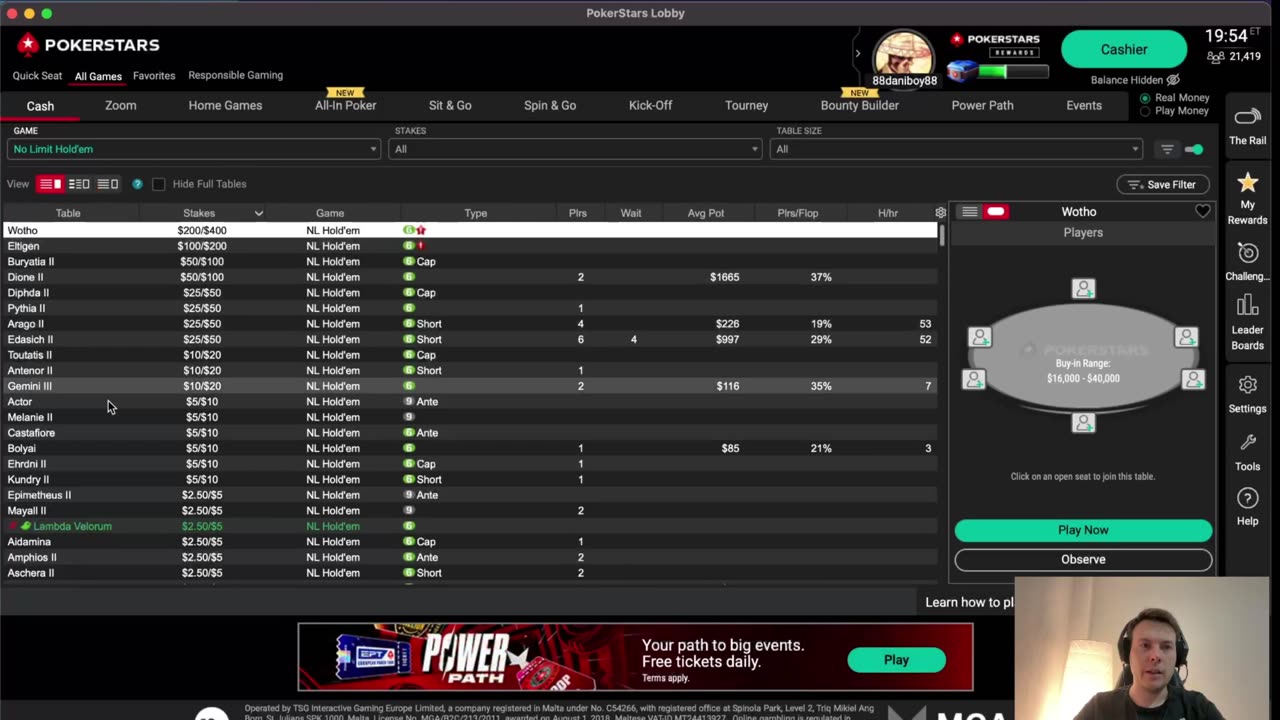
Task: Open the All-In Poker tab
Action: click(346, 105)
